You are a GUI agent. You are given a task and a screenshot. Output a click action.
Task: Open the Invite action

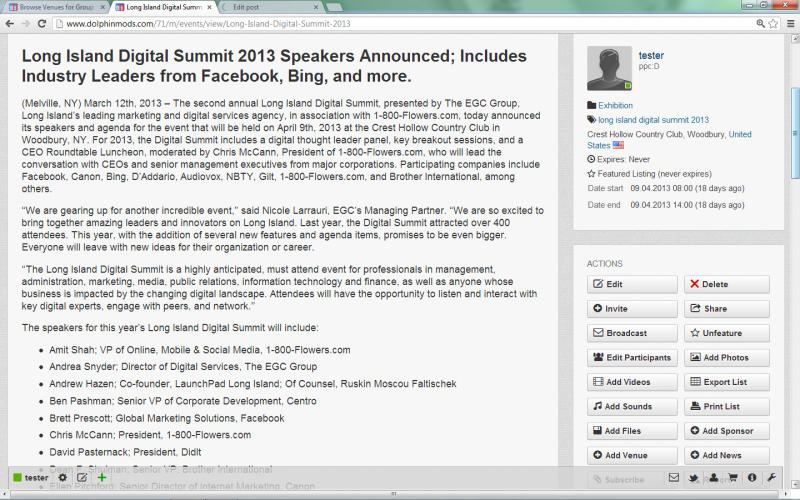(632, 309)
